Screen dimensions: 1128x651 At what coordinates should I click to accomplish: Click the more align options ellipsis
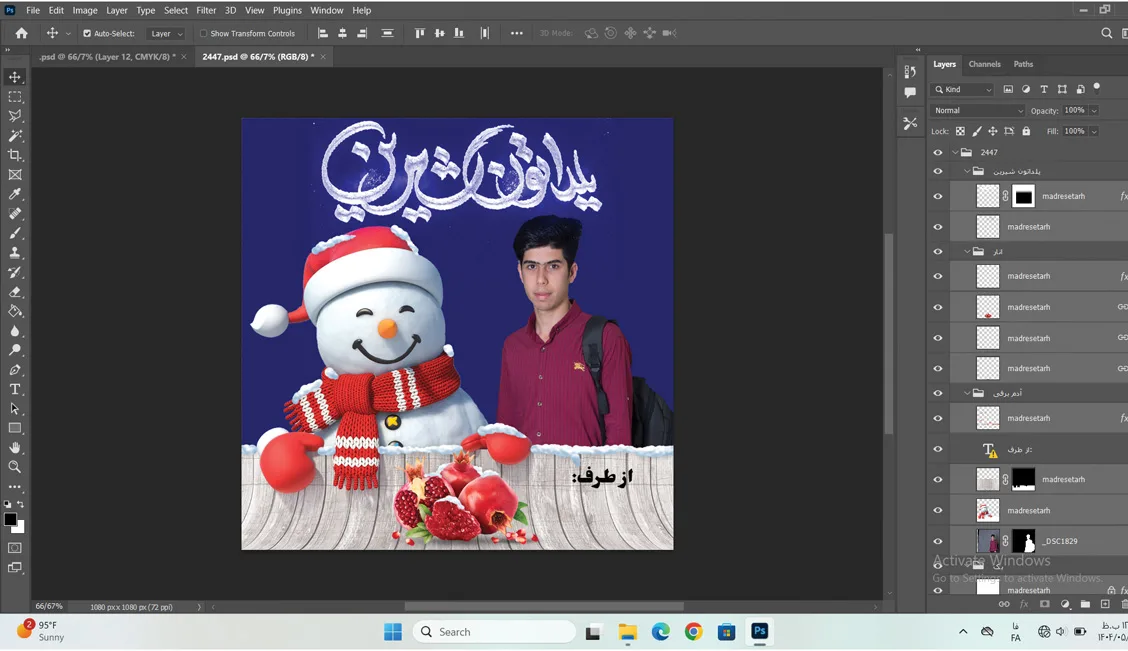click(517, 33)
